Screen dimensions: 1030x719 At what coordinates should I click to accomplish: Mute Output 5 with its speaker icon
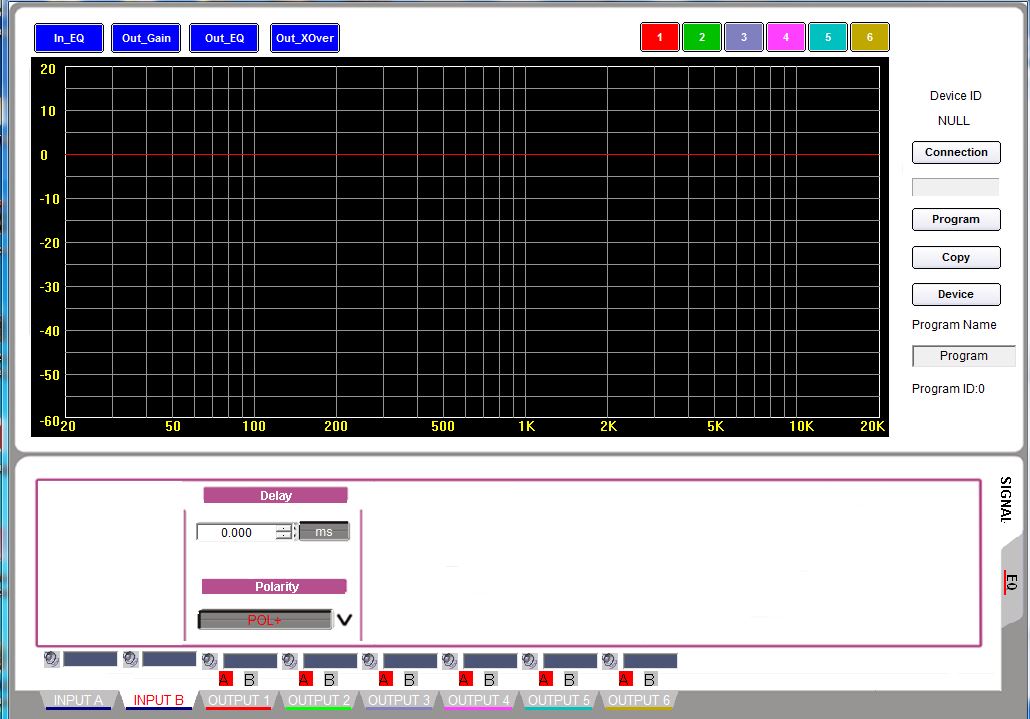(529, 660)
